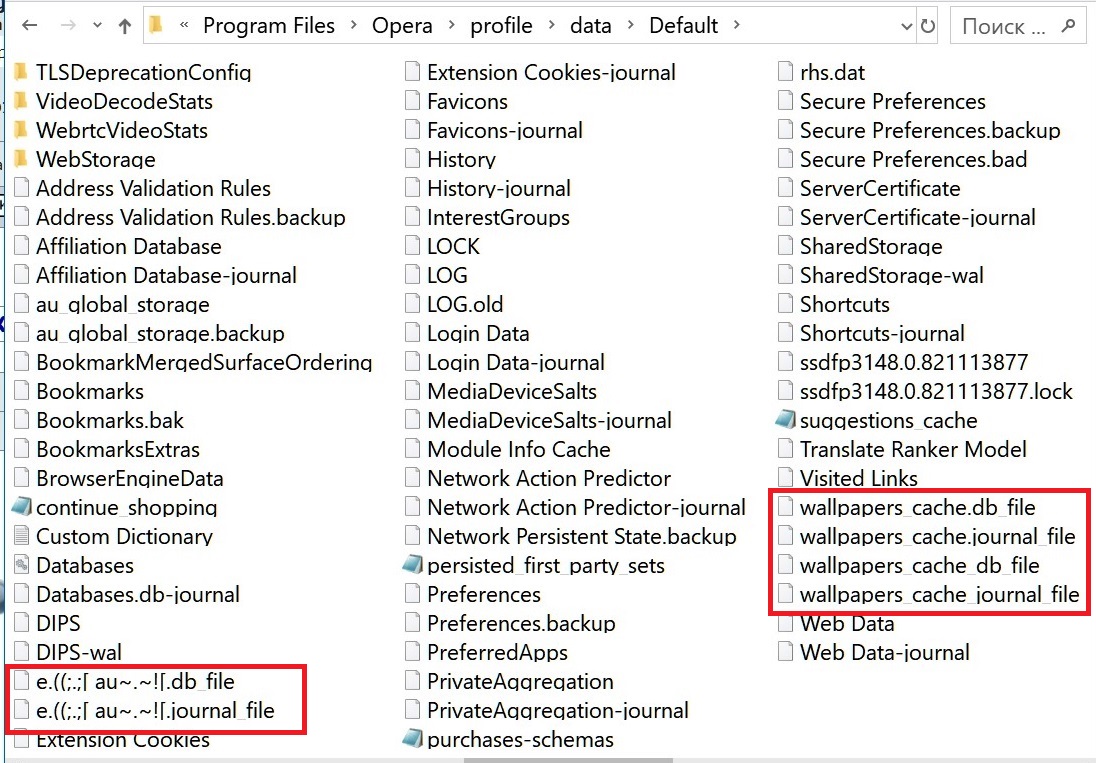
Task: Navigate to data breadcrumb segment
Action: pyautogui.click(x=591, y=26)
